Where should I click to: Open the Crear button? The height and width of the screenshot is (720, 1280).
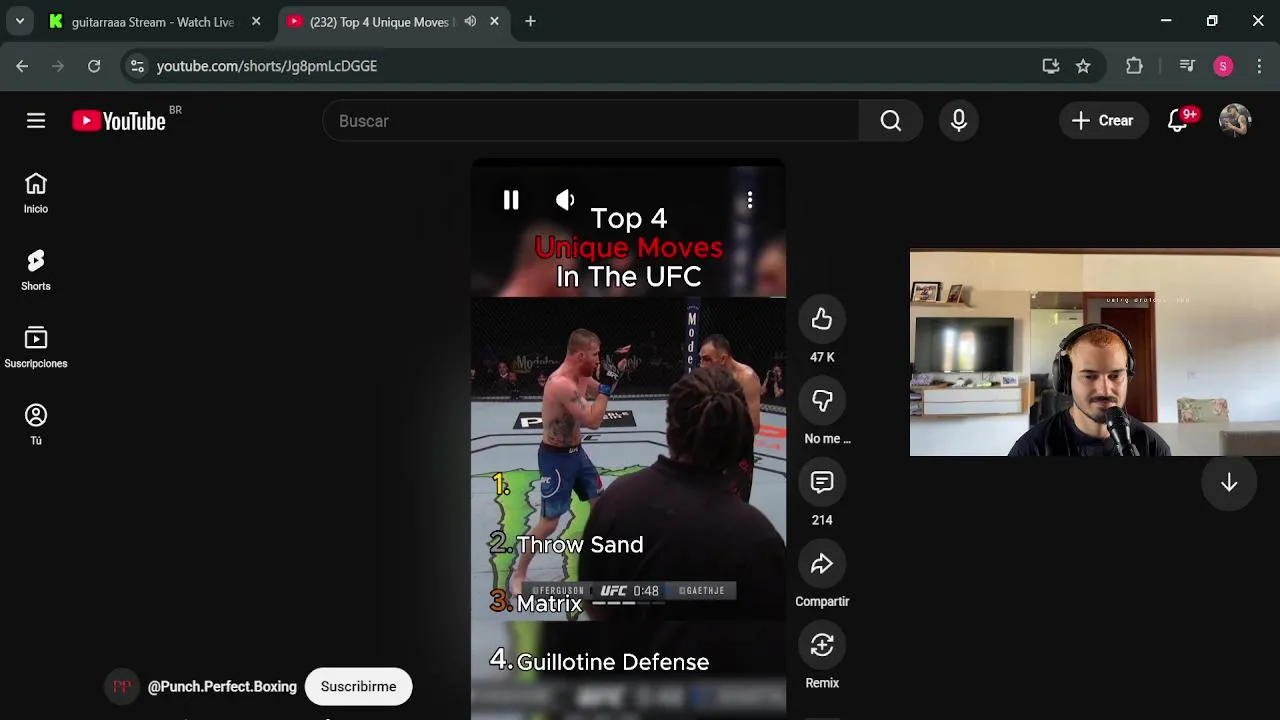pyautogui.click(x=1103, y=121)
